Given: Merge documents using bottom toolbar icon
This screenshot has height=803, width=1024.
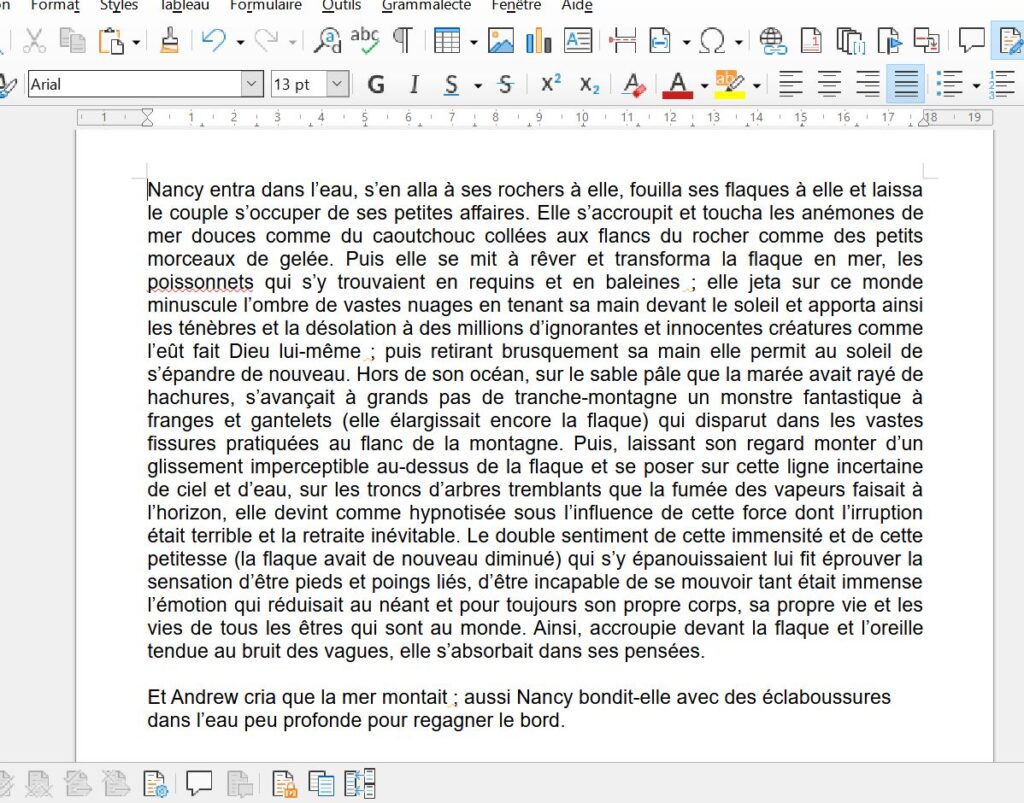Looking at the screenshot, I should coord(360,783).
